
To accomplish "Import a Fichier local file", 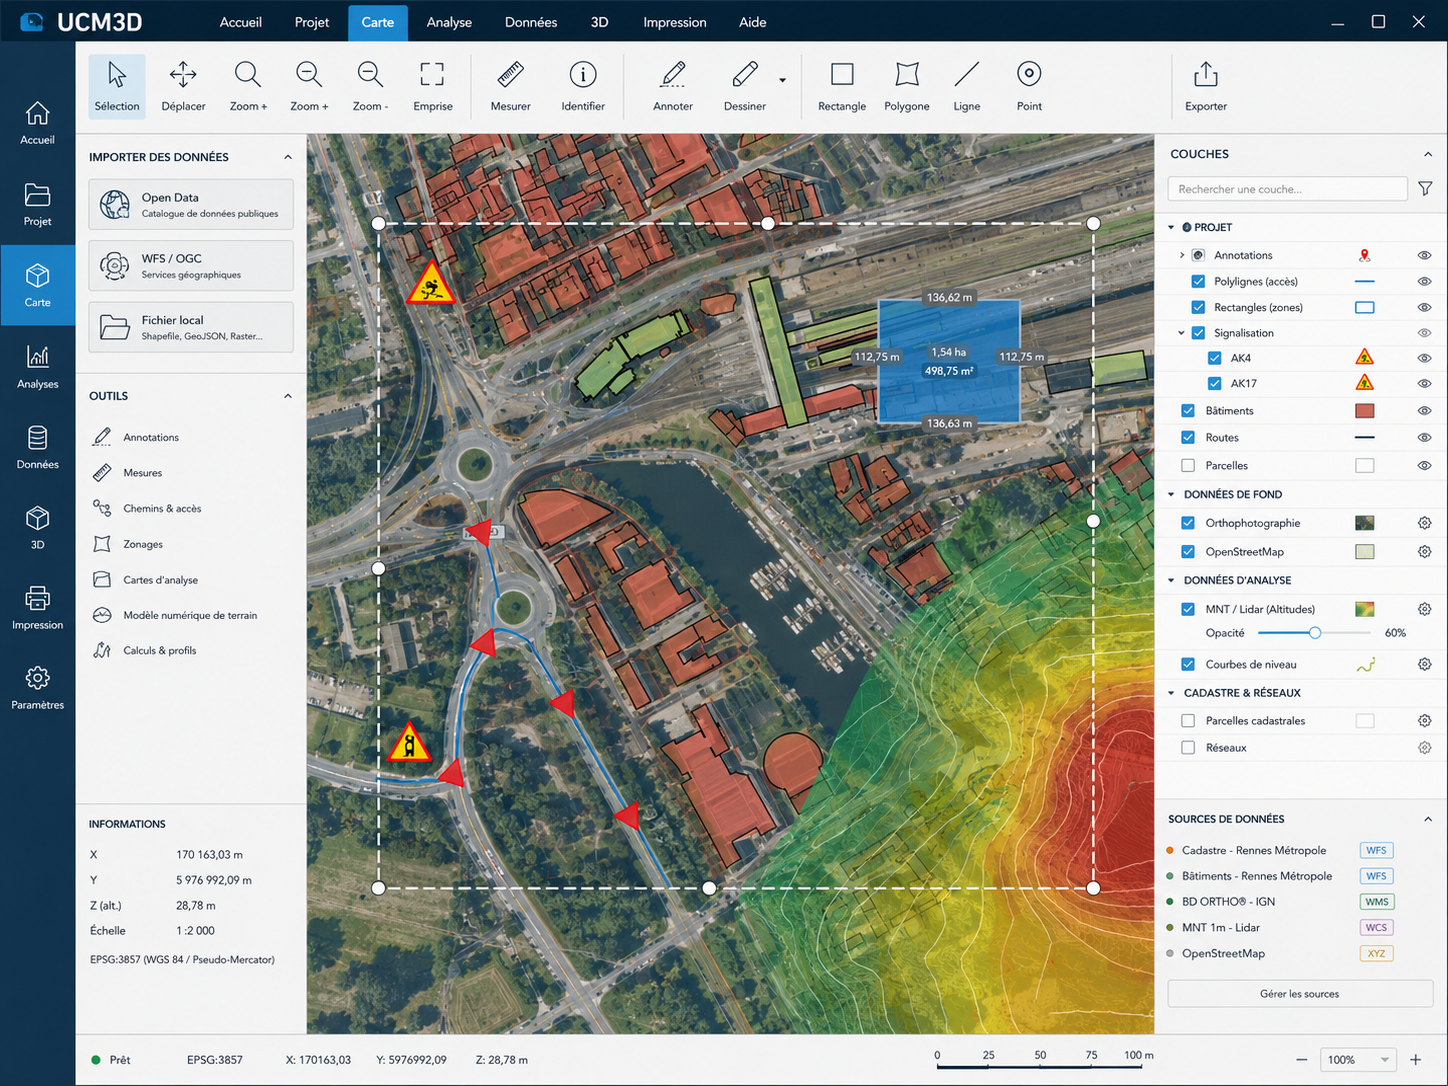I will [x=191, y=327].
